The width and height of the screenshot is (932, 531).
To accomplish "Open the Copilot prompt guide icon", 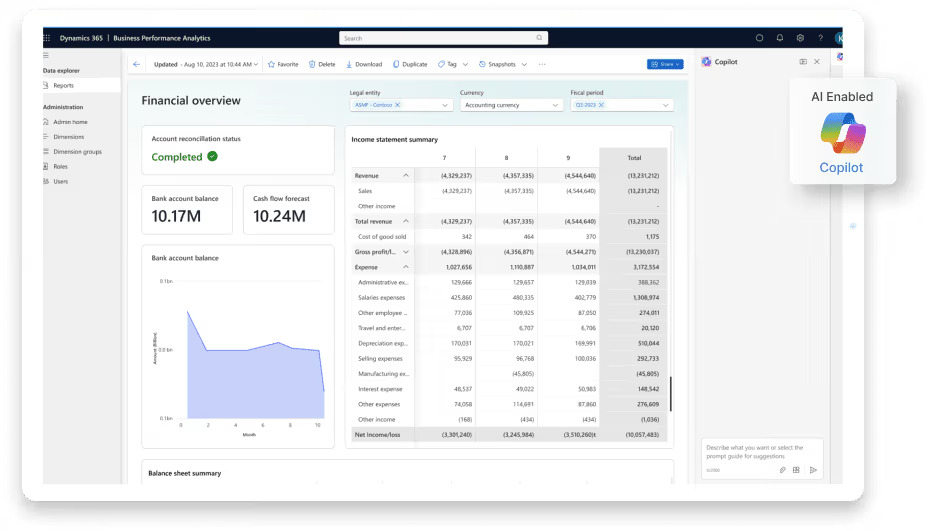I will (x=796, y=469).
